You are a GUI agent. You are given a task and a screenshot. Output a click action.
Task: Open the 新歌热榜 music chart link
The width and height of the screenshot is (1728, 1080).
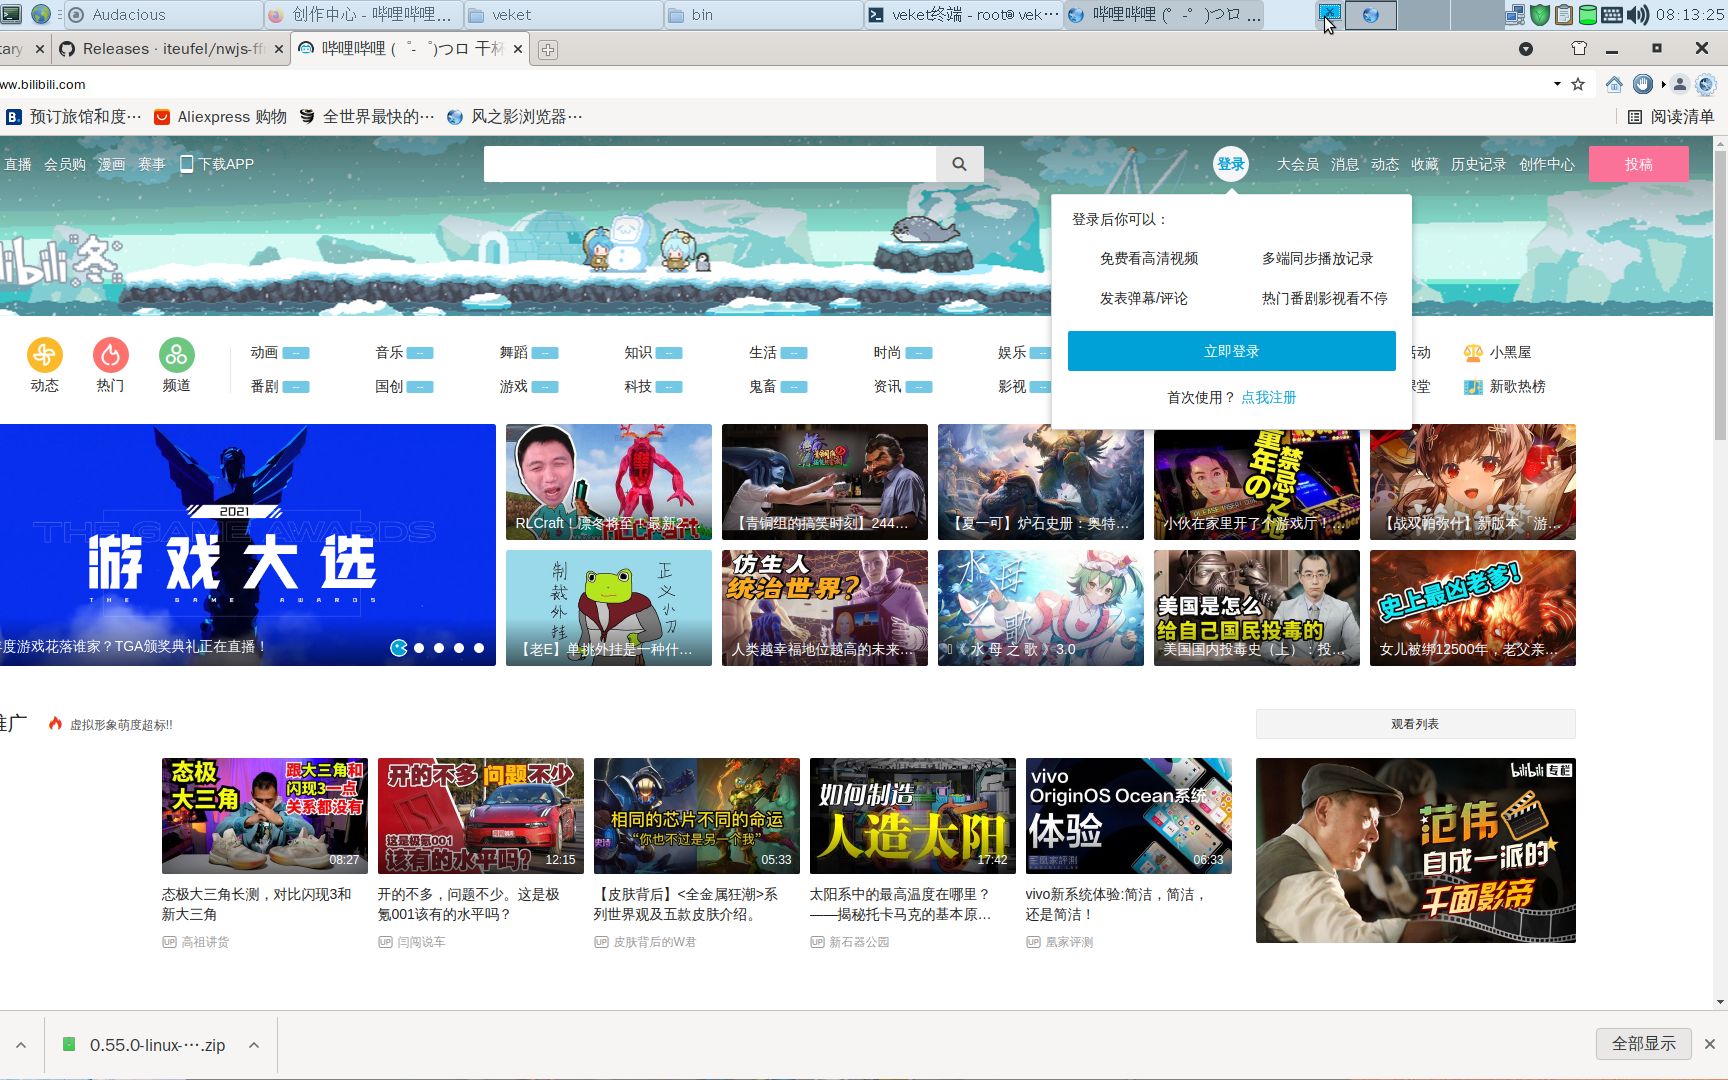[1504, 386]
